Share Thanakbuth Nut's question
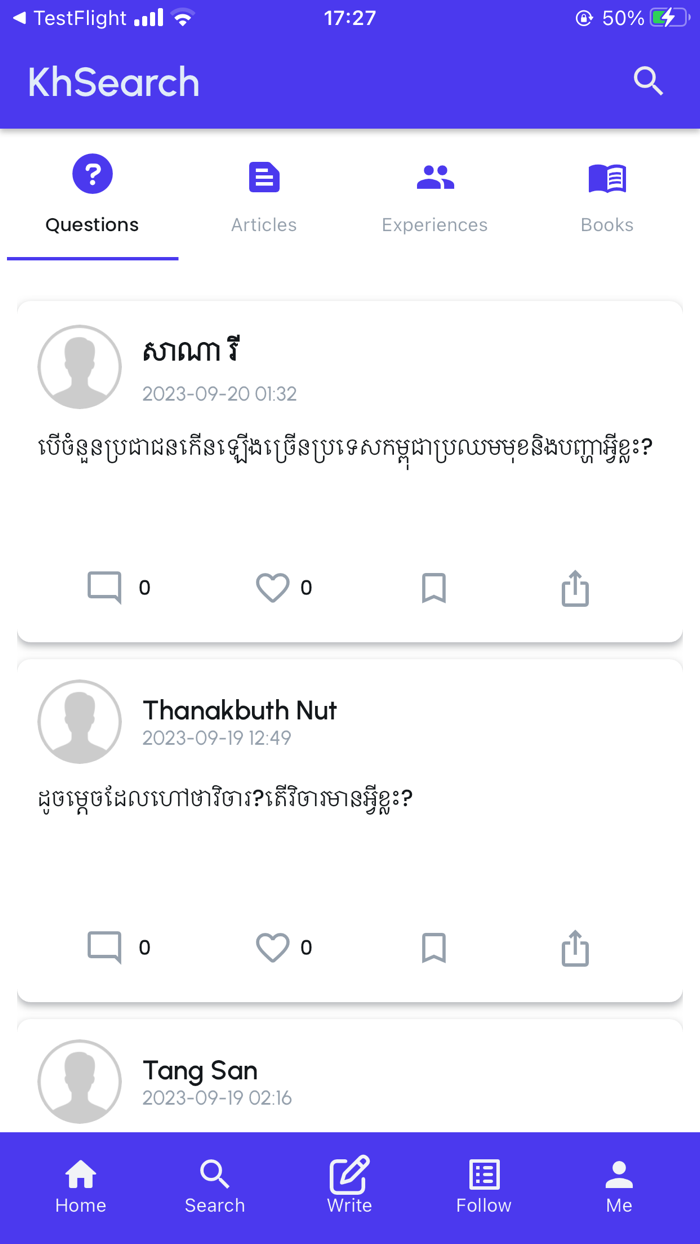 coord(574,947)
